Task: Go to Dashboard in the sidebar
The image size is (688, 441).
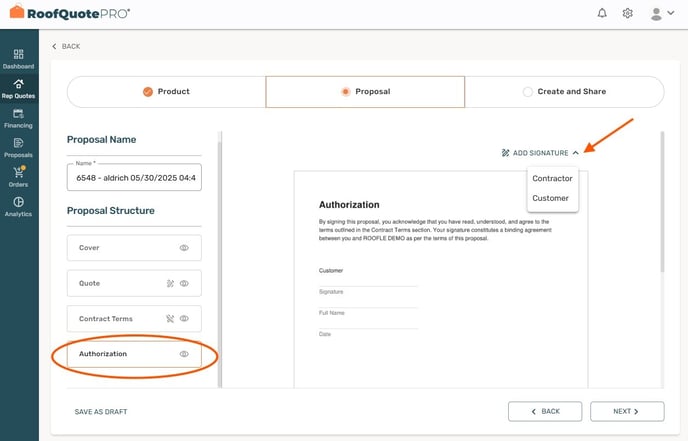Action: [18, 59]
